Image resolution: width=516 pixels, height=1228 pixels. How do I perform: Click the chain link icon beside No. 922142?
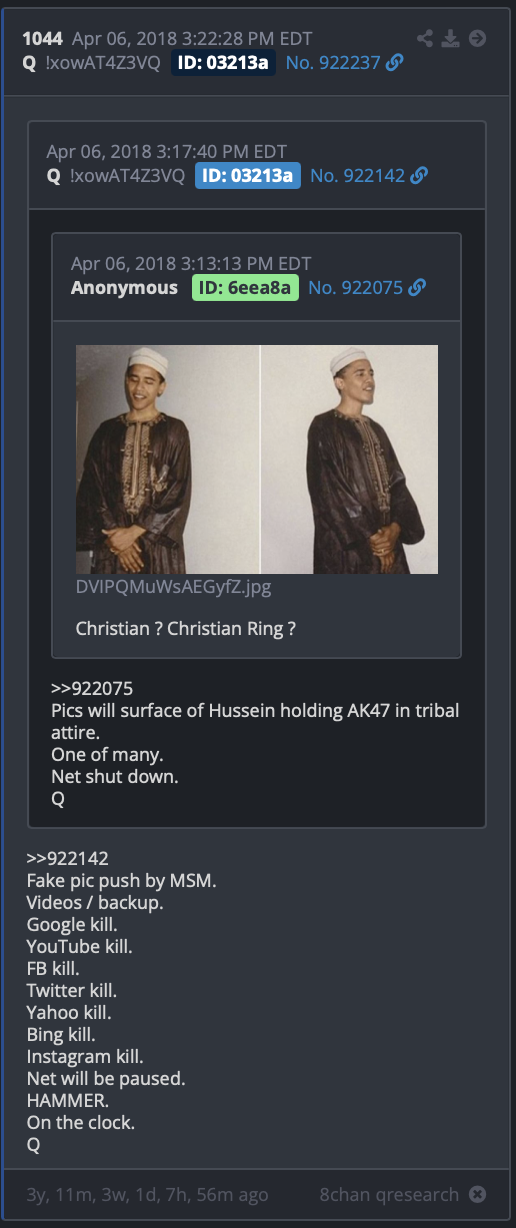tap(419, 175)
